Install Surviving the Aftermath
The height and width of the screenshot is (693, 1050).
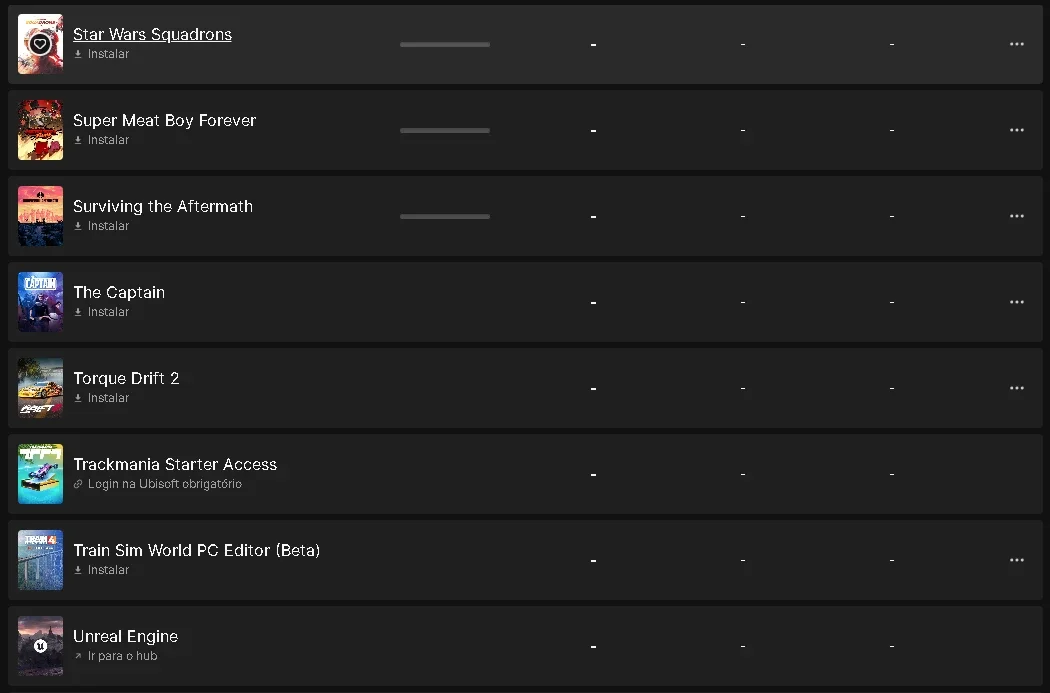tap(108, 226)
